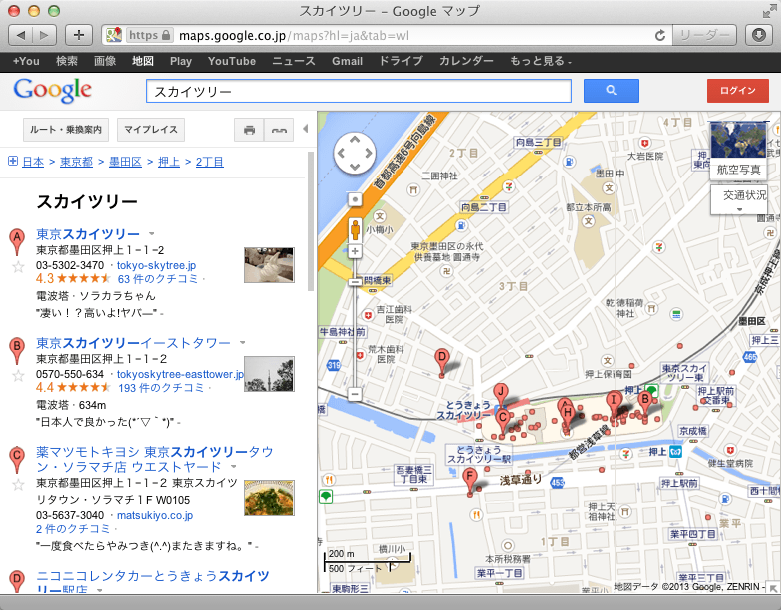Open the 東京都 breadcrumb link
The height and width of the screenshot is (610, 781).
tap(76, 162)
